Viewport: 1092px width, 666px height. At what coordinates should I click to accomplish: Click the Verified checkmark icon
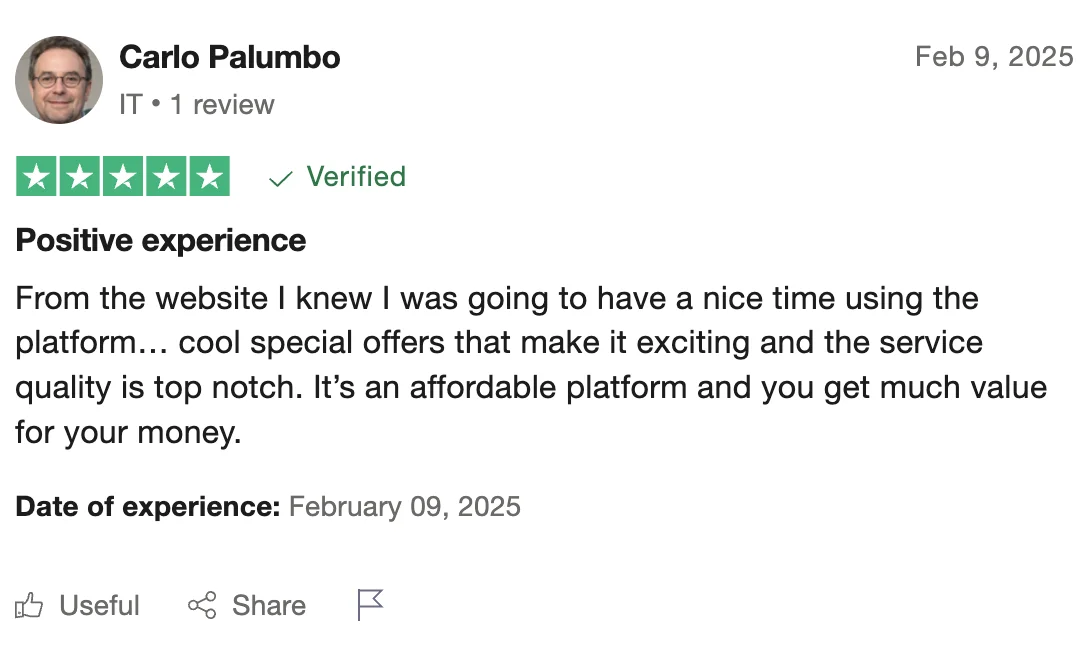tap(280, 179)
